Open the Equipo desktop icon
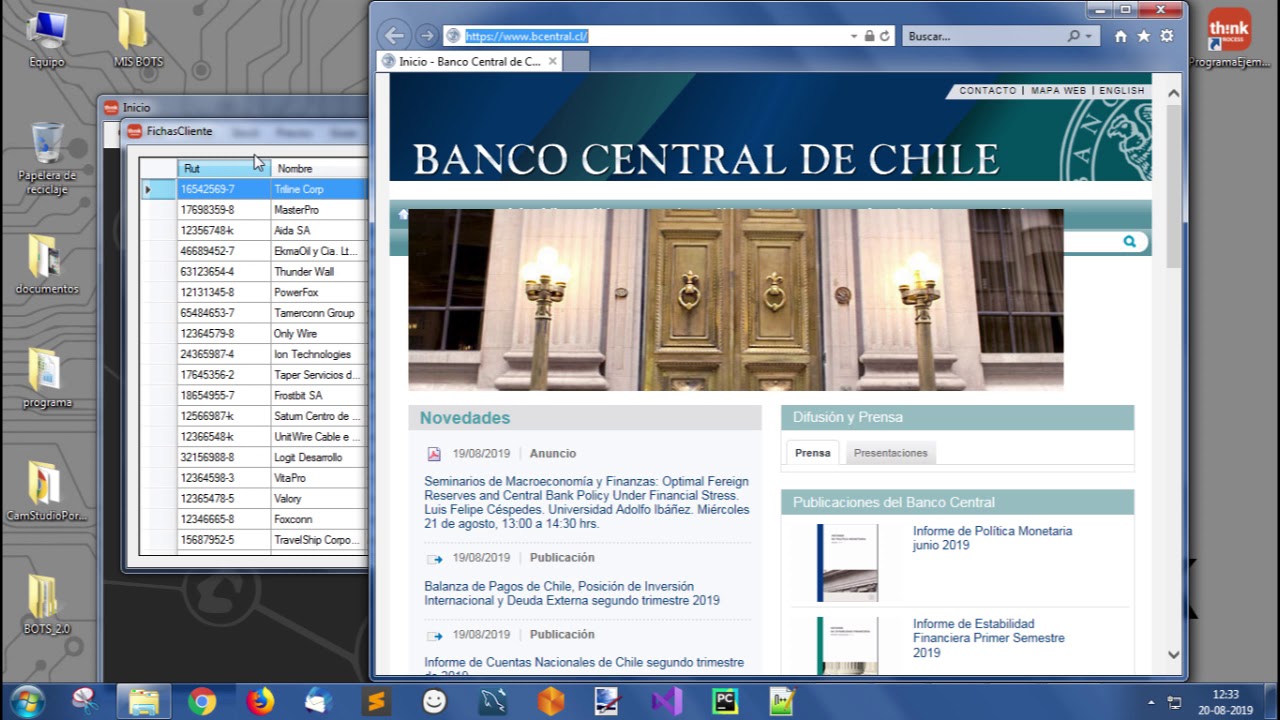This screenshot has height=720, width=1280. coord(47,38)
